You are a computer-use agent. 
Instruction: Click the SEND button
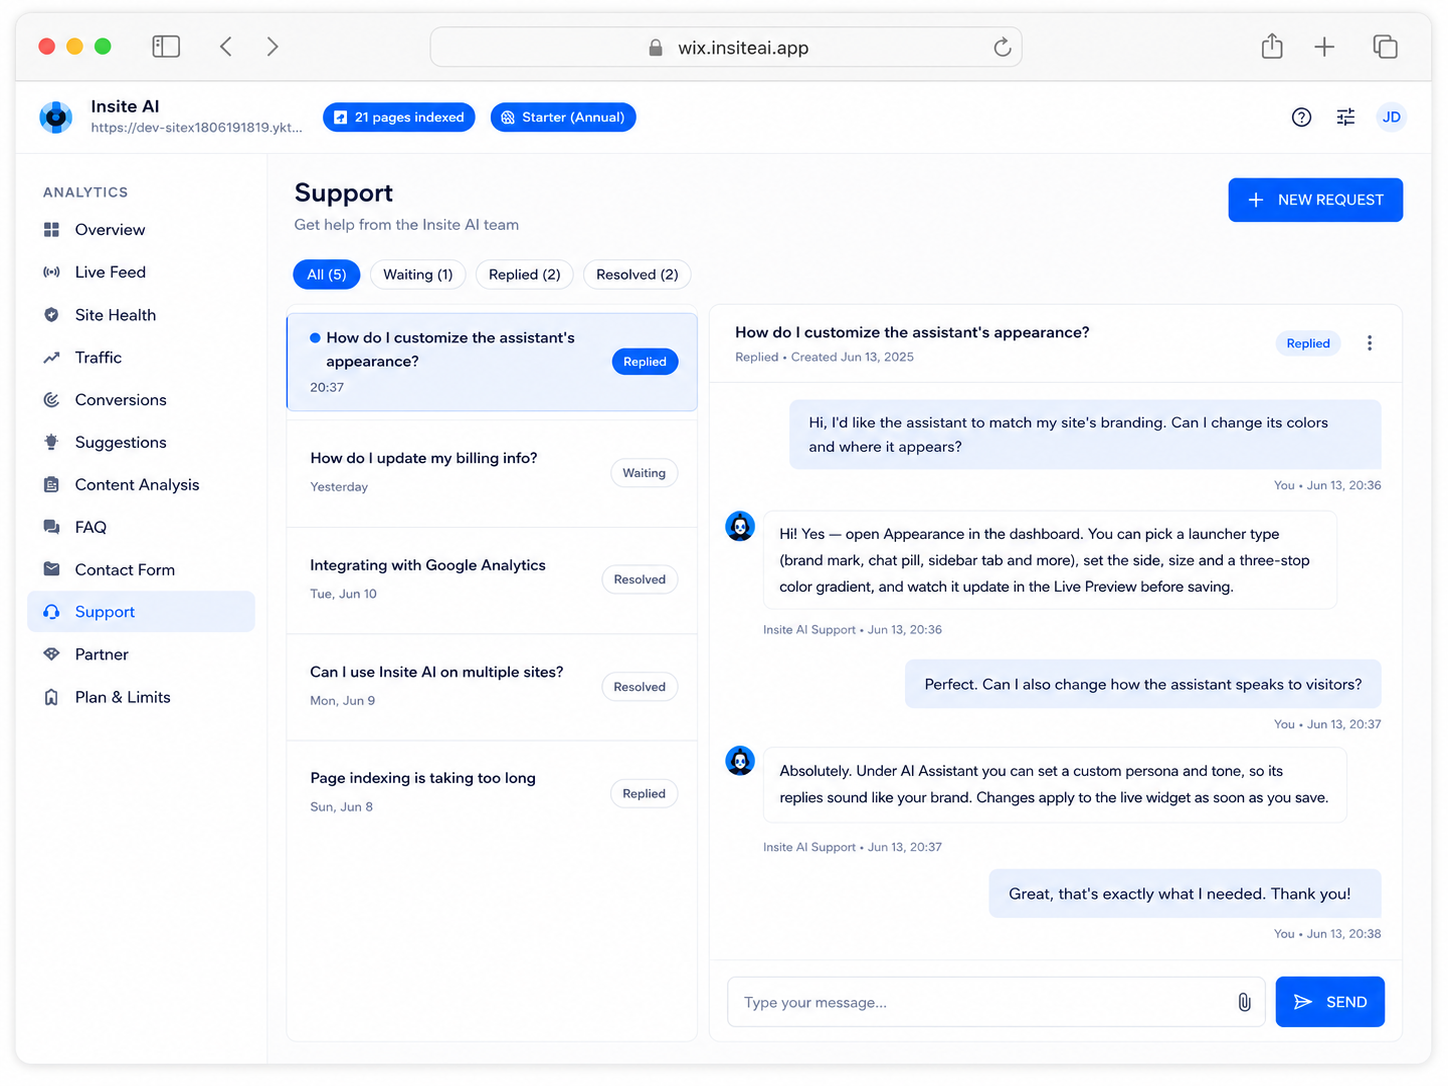1330,1002
